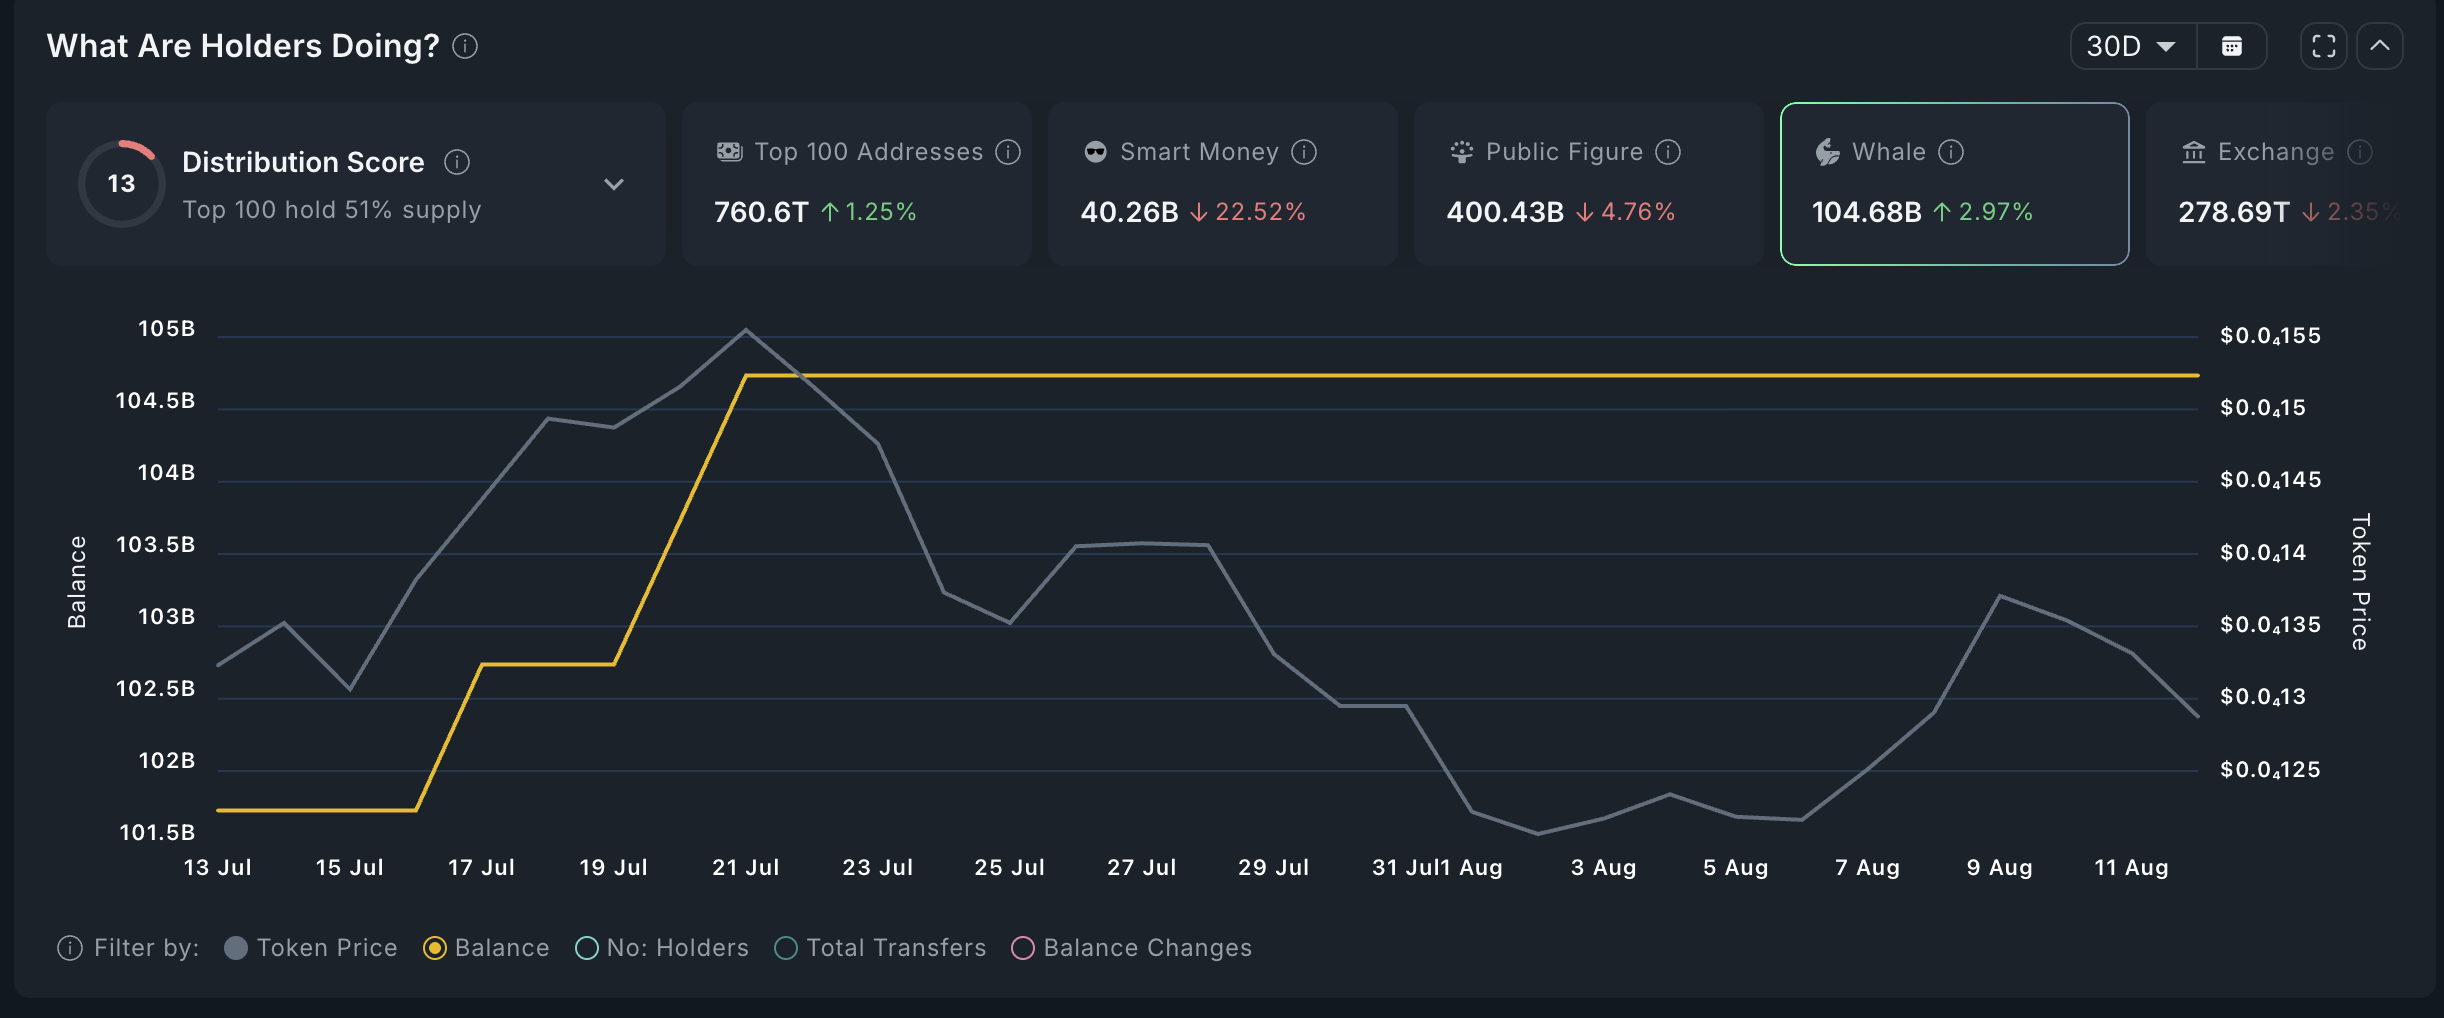Click the Exchange bank icon

pos(2194,152)
